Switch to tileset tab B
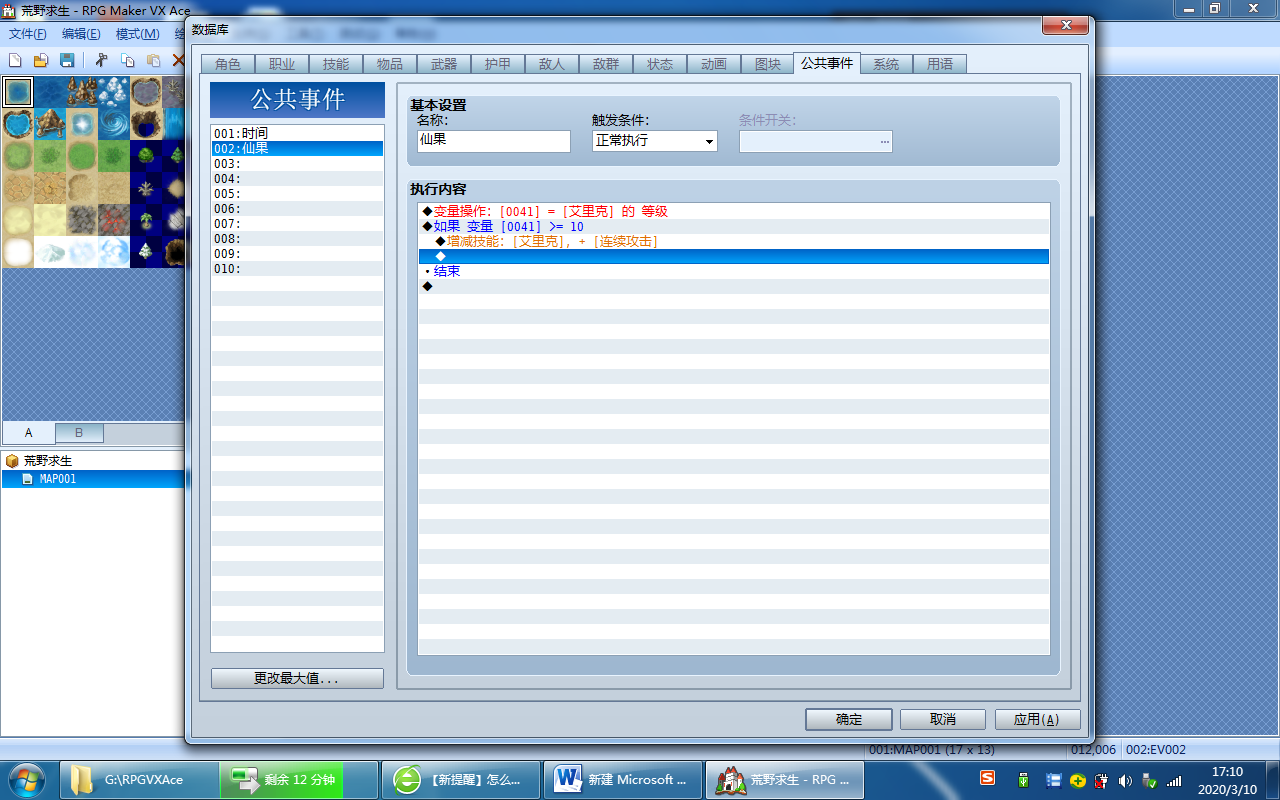1280x800 pixels. pyautogui.click(x=79, y=433)
